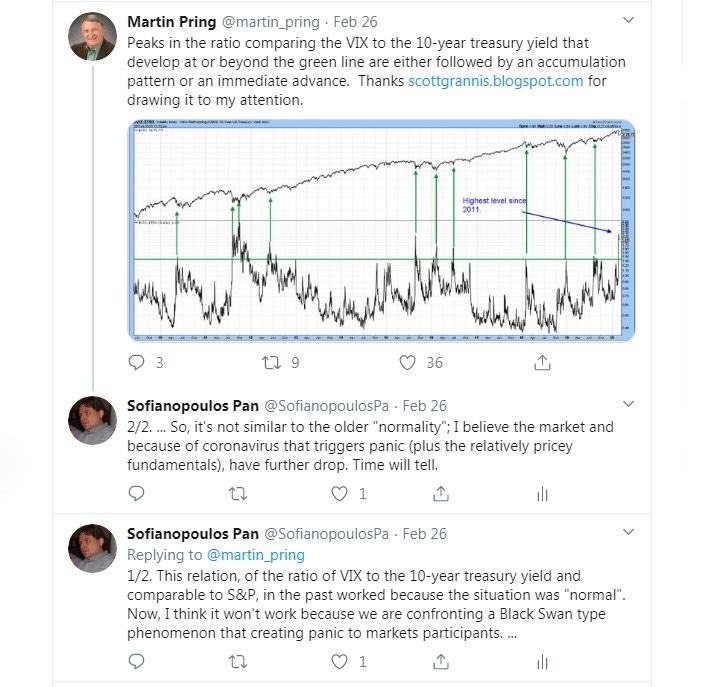View analytics for the 1/2 tweet
Viewport: 727px width, 687px height.
542,662
